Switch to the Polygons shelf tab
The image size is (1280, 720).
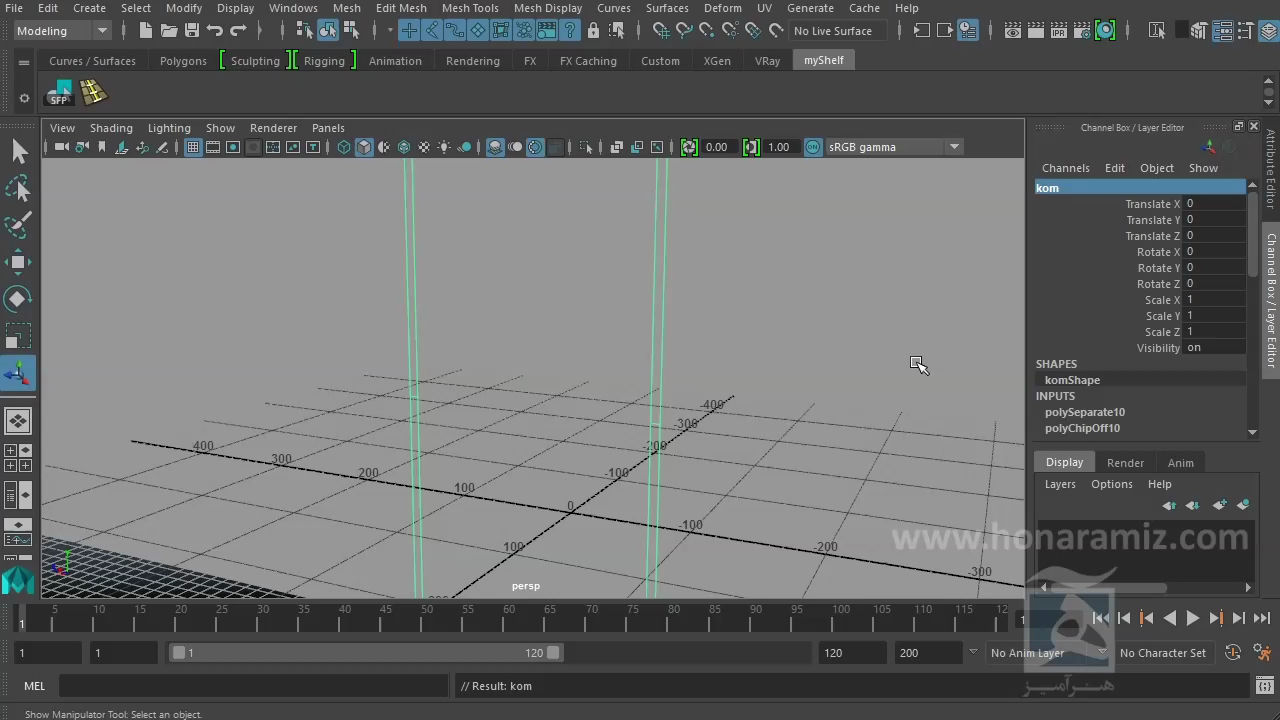(x=183, y=61)
